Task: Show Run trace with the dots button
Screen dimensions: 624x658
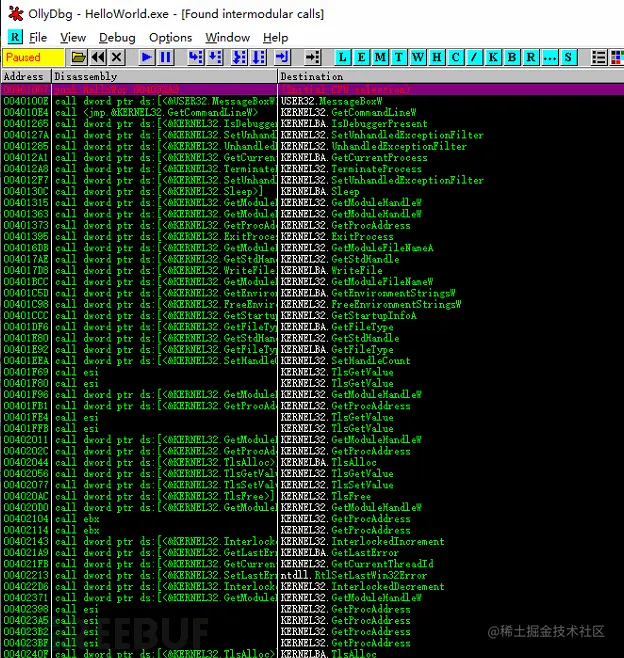Action: (550, 57)
